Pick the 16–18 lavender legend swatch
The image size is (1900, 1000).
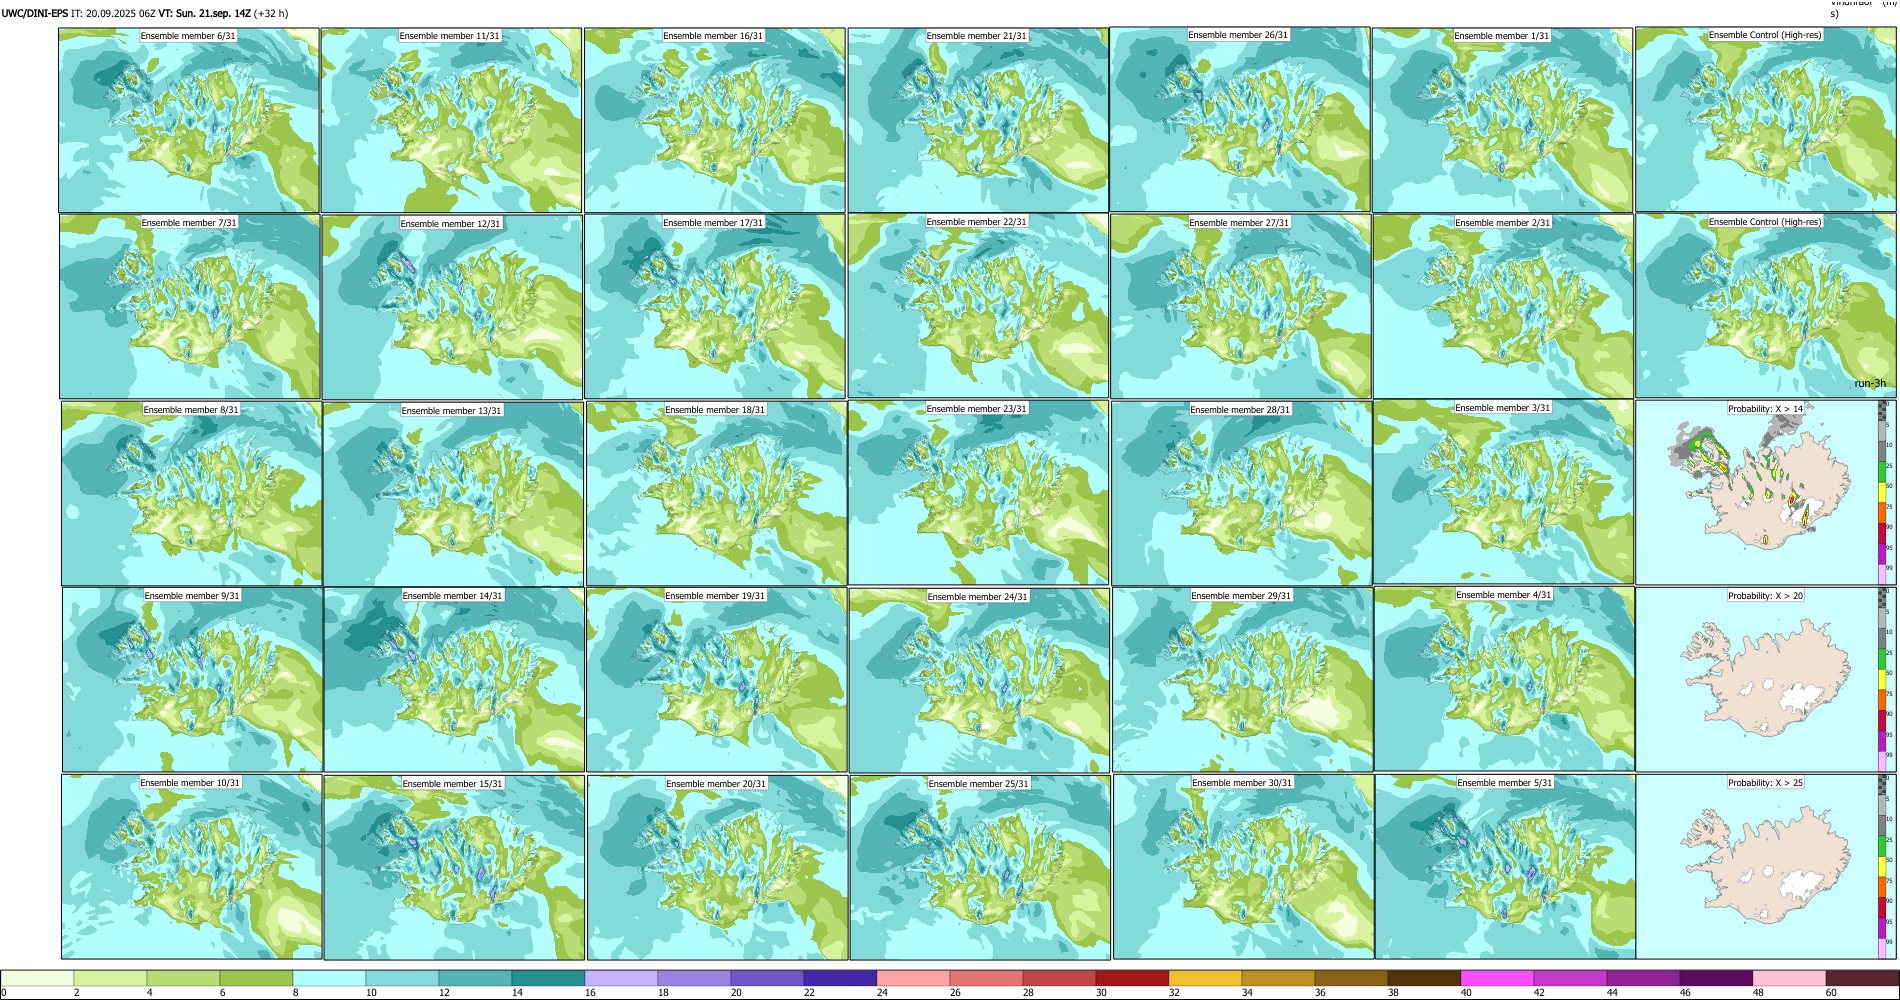[x=621, y=978]
